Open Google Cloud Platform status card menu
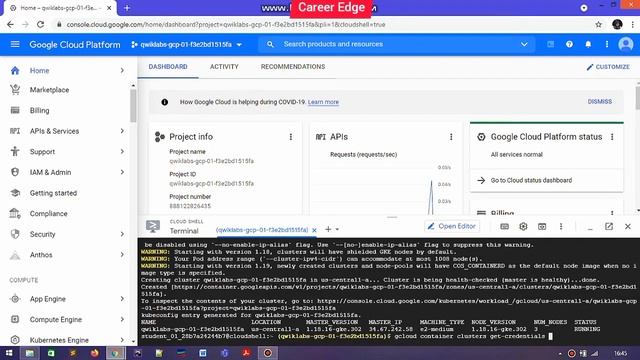 (612, 137)
